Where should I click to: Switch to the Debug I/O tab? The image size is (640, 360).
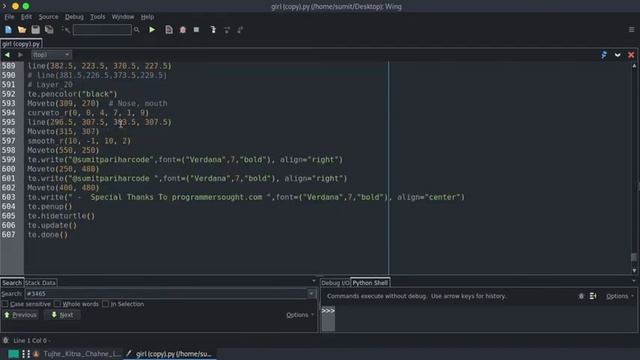(335, 282)
